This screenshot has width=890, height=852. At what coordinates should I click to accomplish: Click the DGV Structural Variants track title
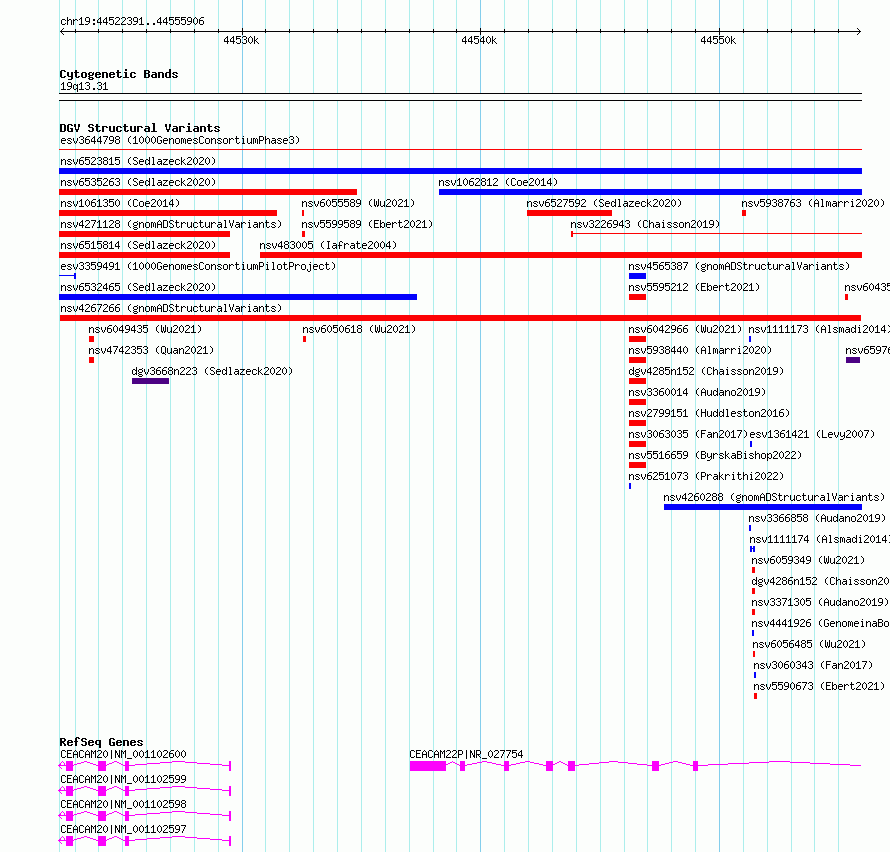140,128
